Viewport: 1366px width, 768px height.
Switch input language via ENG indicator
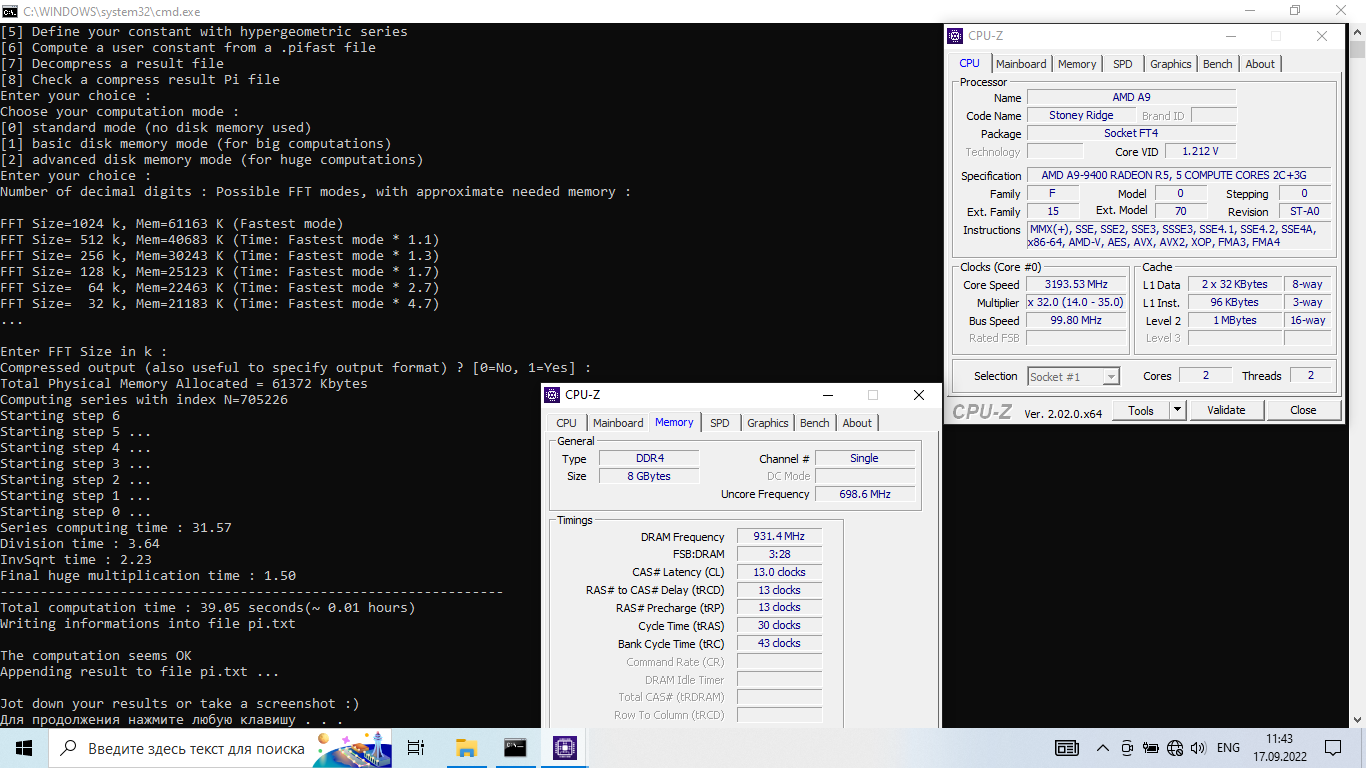(x=1228, y=748)
